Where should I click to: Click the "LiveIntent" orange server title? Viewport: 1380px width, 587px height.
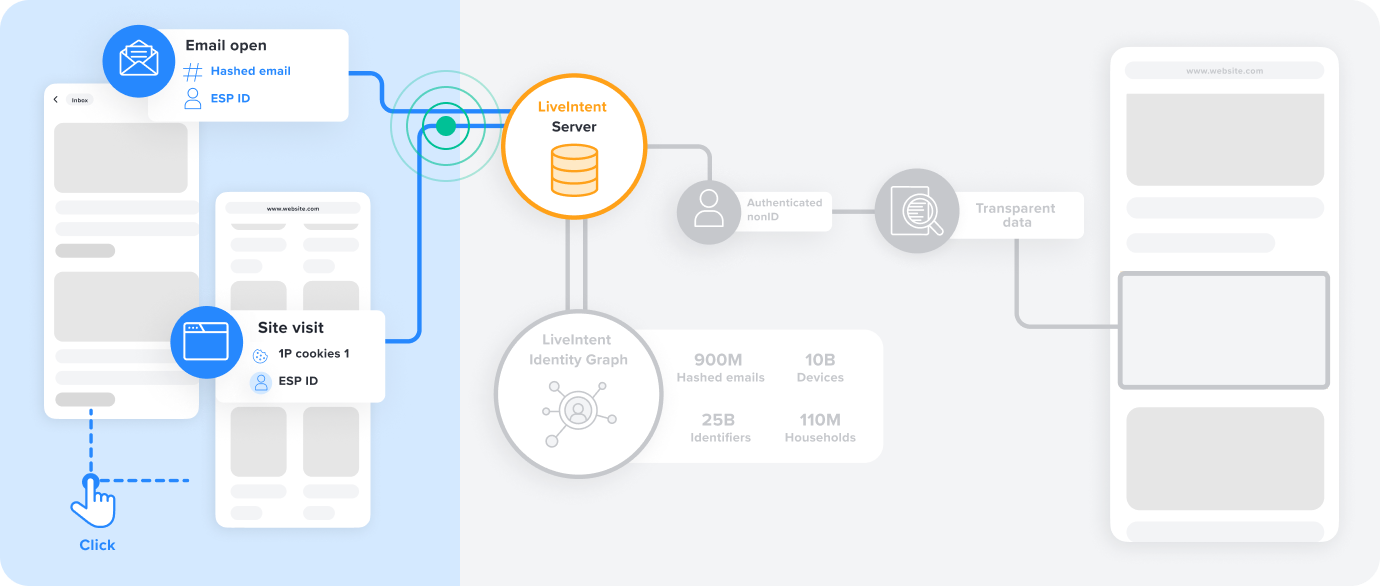click(x=572, y=107)
